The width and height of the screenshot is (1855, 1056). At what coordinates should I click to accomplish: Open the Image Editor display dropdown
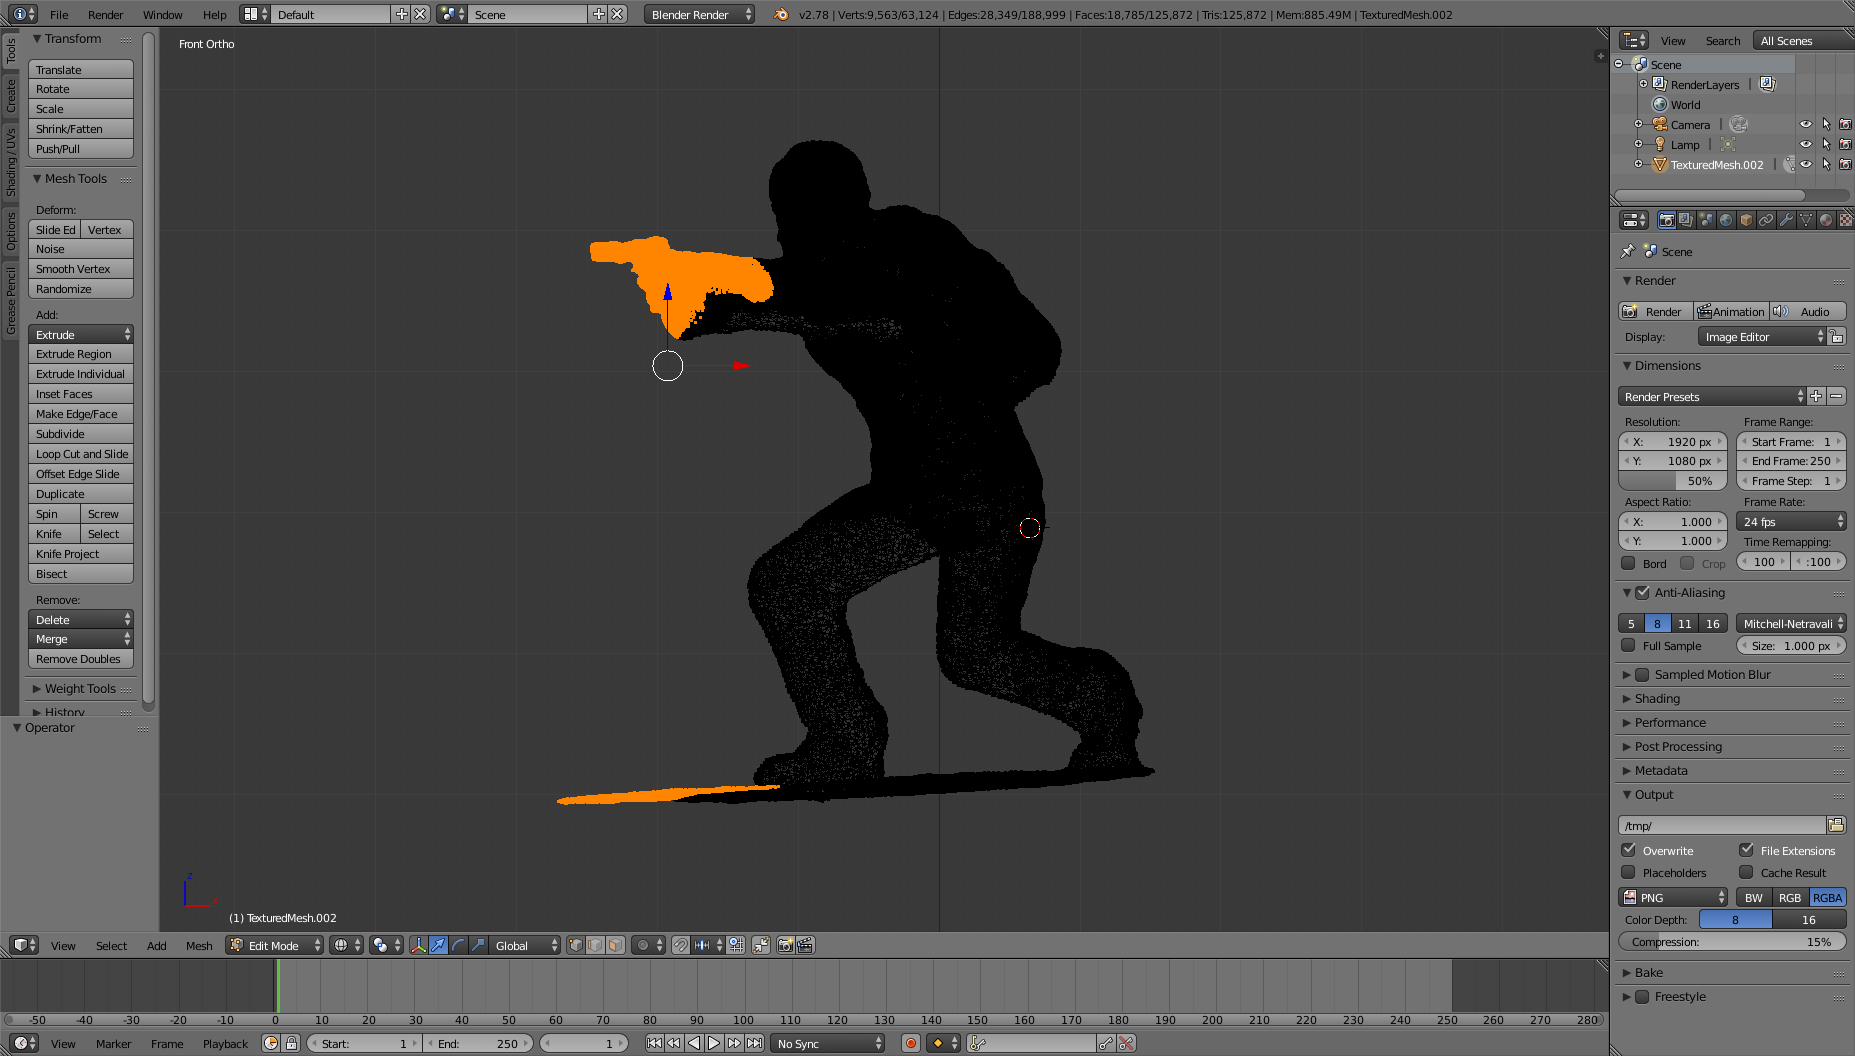(1762, 337)
